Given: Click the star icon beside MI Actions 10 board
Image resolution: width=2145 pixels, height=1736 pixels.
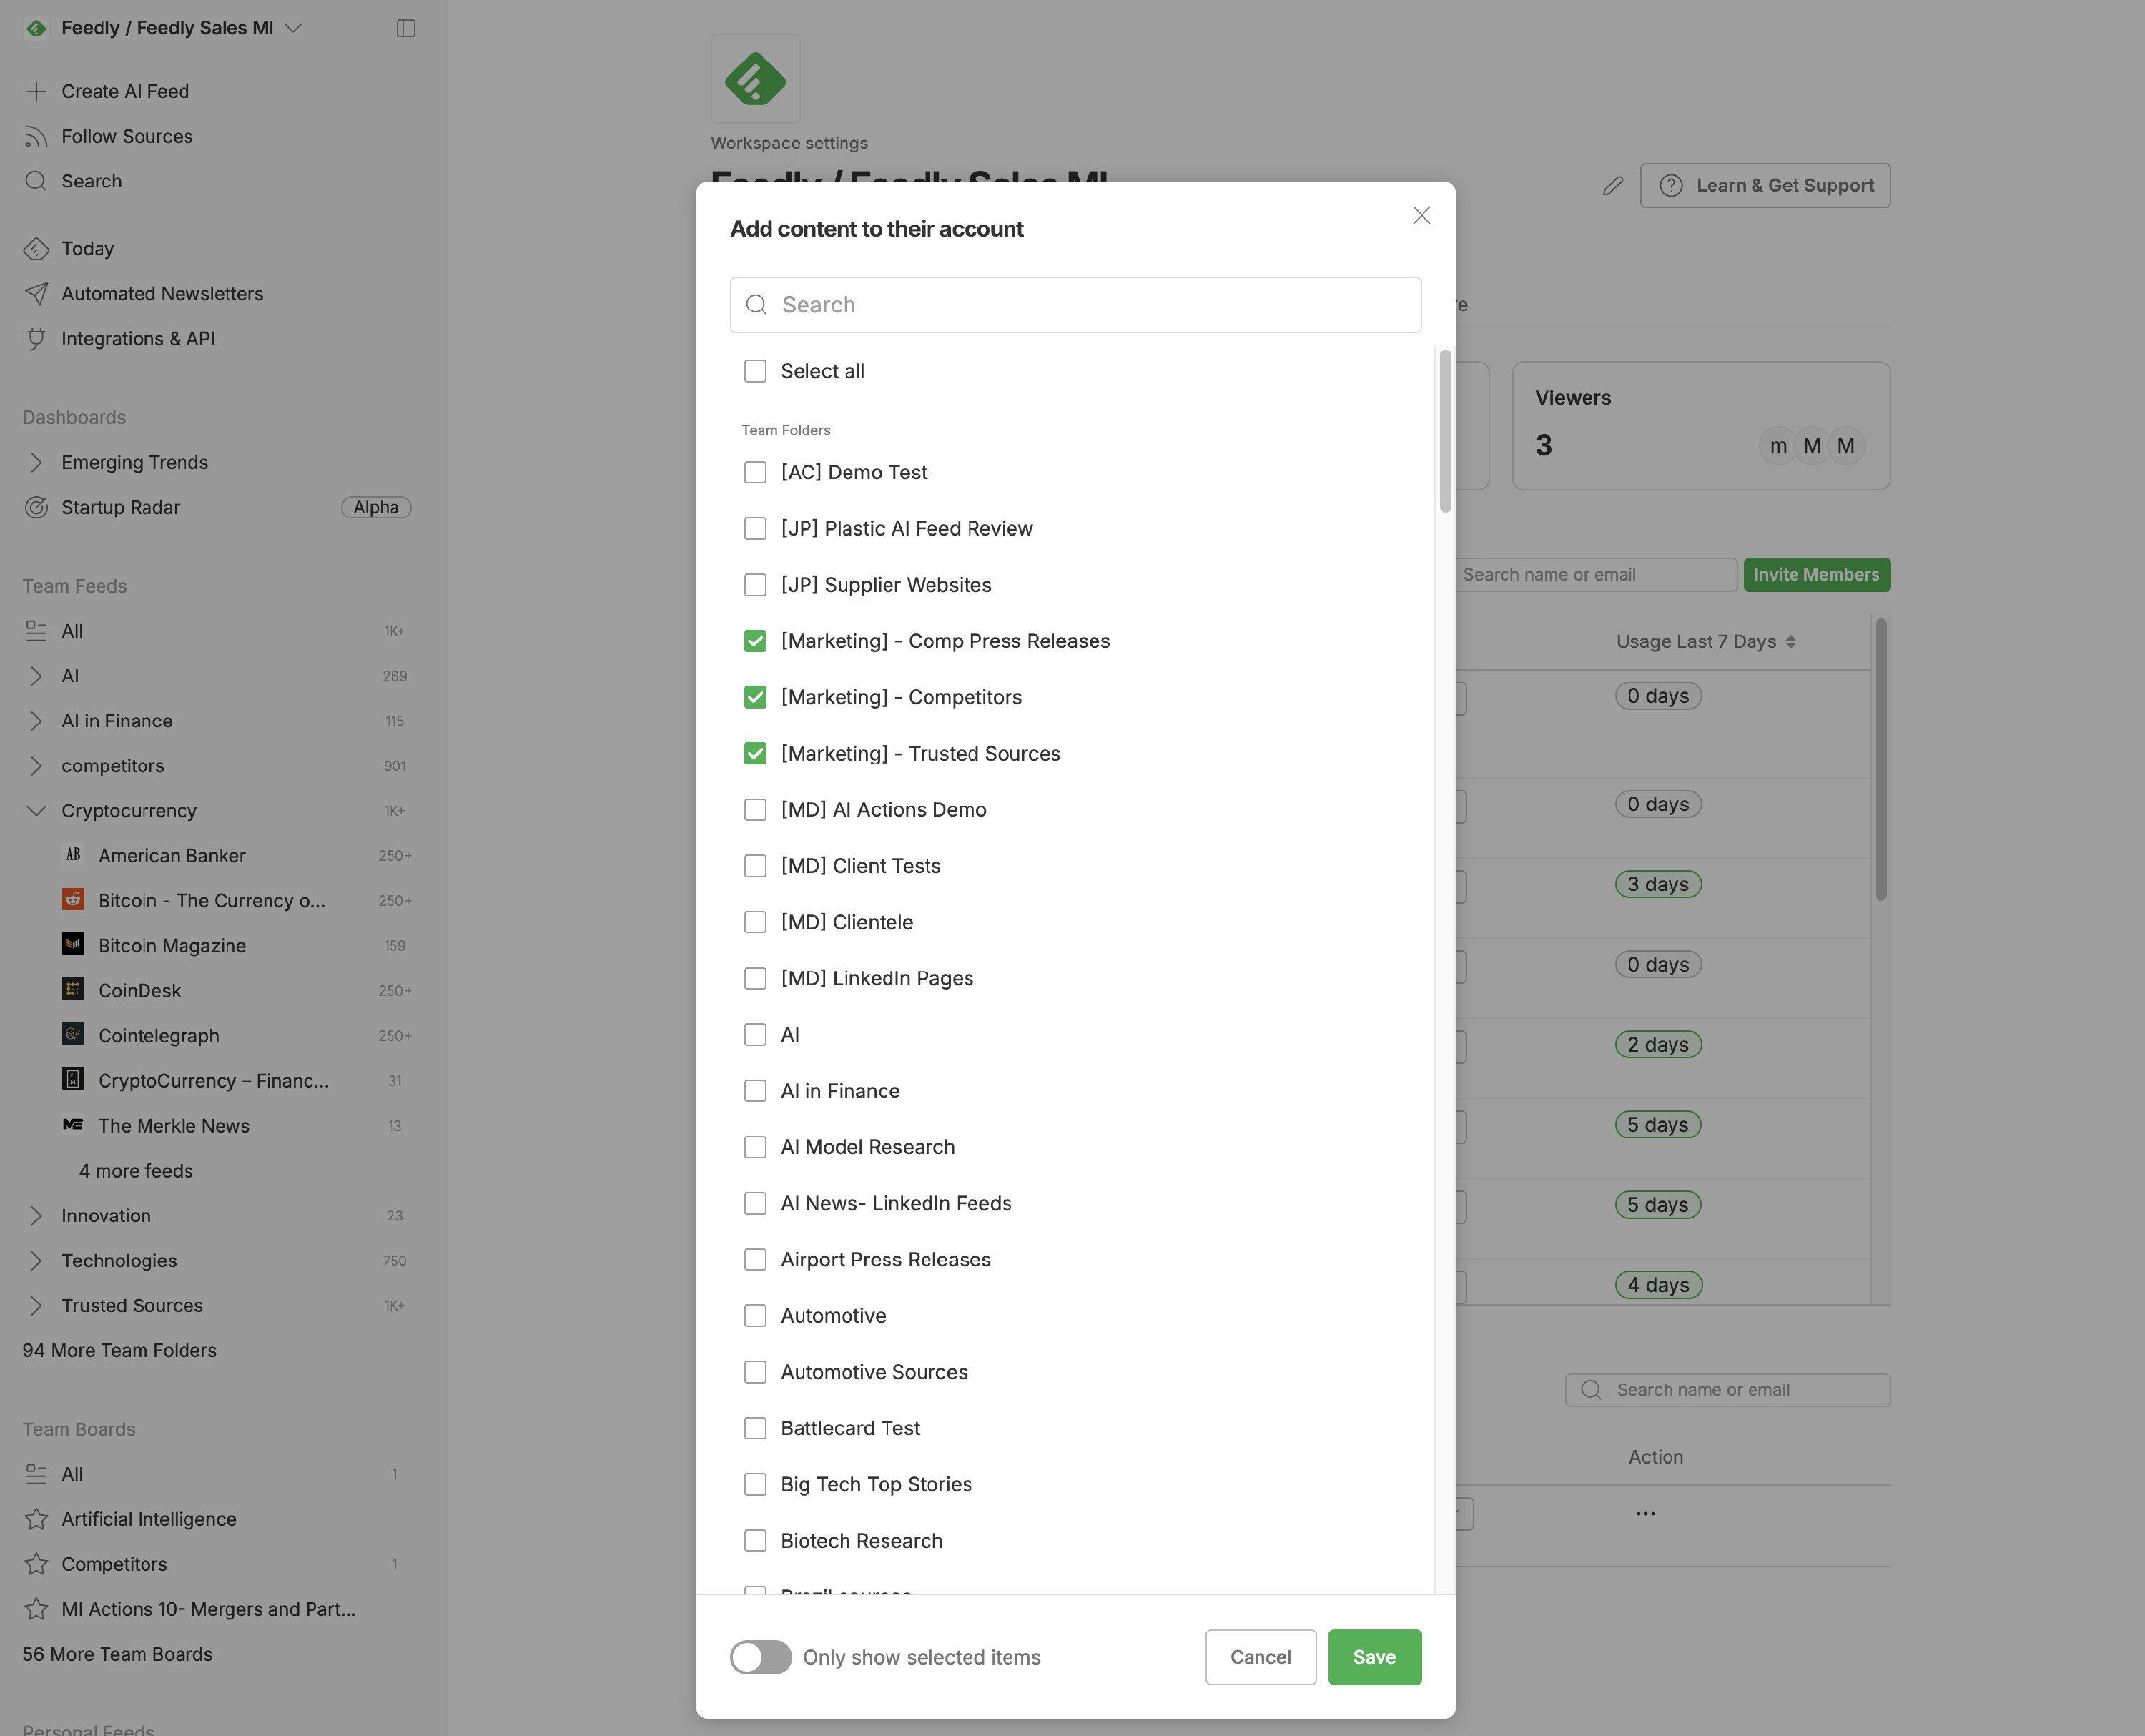Looking at the screenshot, I should pyautogui.click(x=36, y=1609).
